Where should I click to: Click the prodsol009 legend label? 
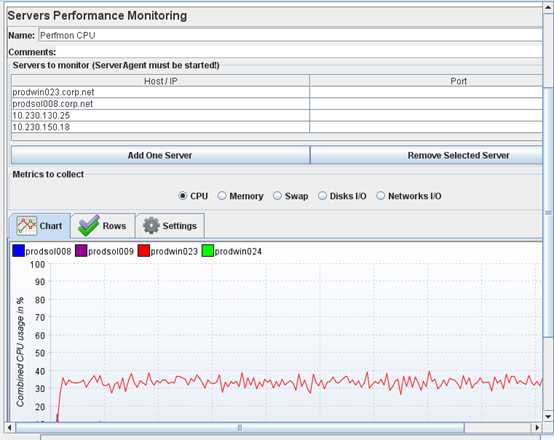pyautogui.click(x=111, y=252)
